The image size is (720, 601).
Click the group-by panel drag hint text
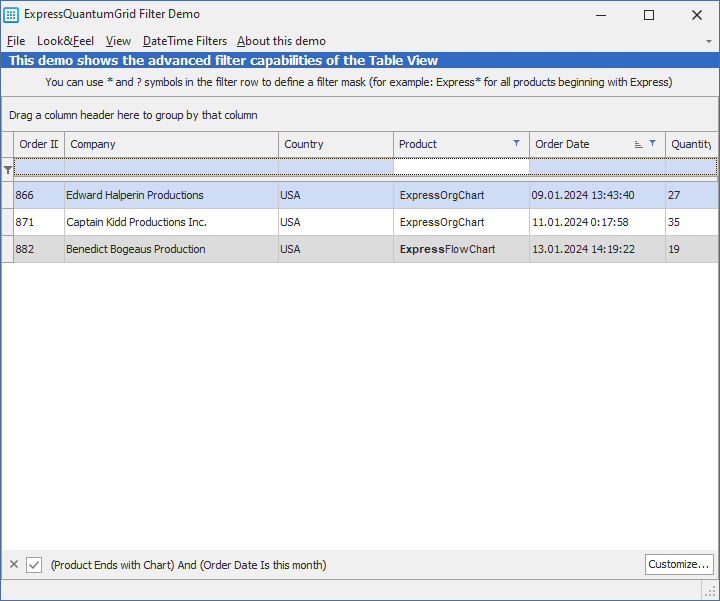pos(133,115)
